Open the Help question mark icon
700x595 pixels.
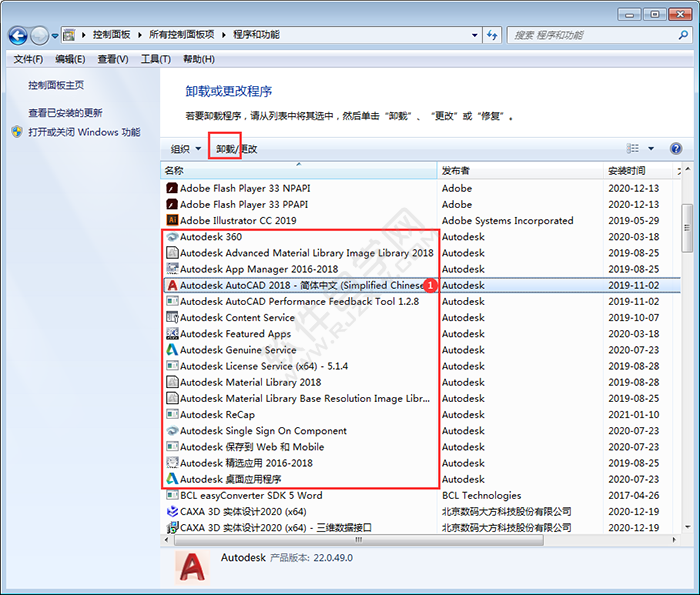pos(676,148)
